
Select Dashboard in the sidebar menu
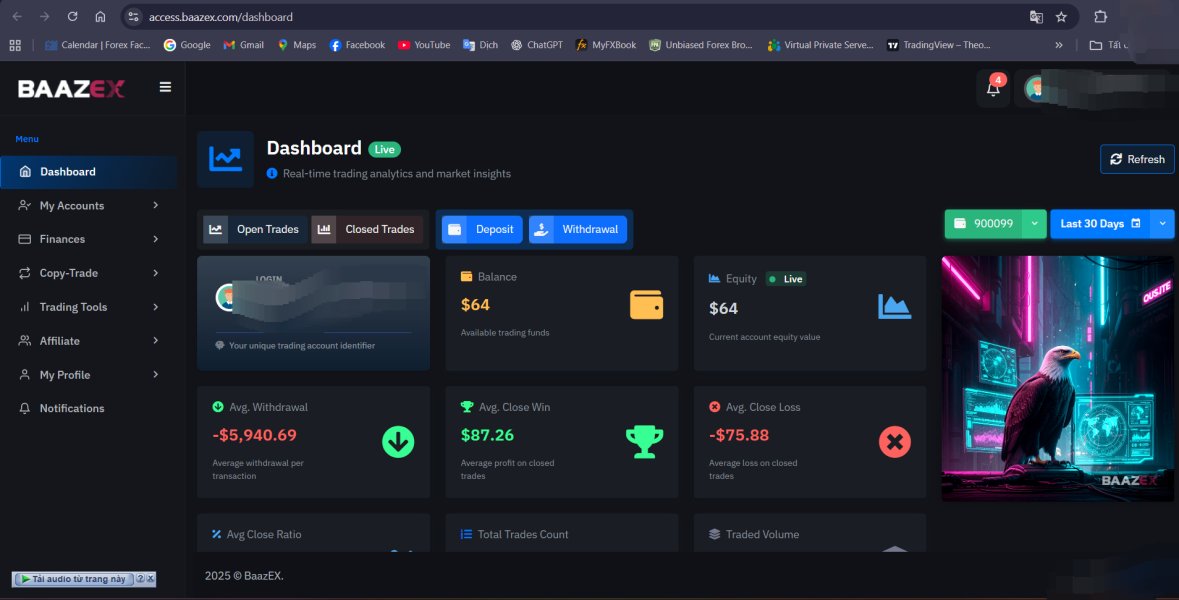coord(68,172)
